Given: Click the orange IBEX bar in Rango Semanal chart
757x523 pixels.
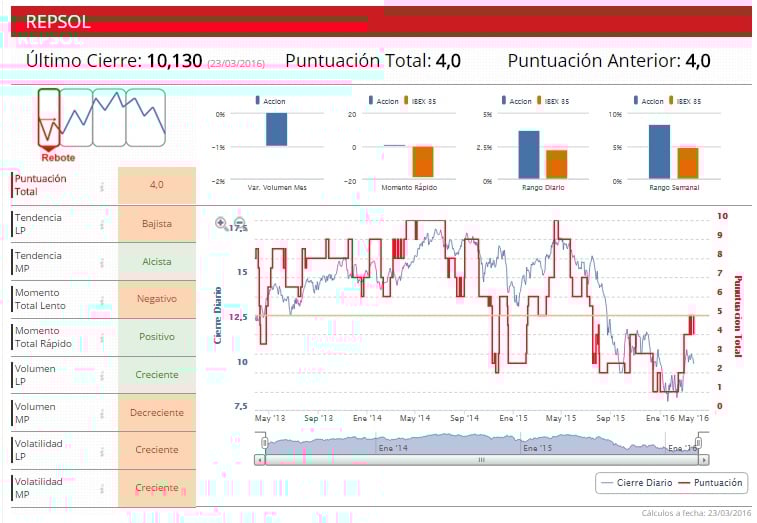Looking at the screenshot, I should point(688,164).
